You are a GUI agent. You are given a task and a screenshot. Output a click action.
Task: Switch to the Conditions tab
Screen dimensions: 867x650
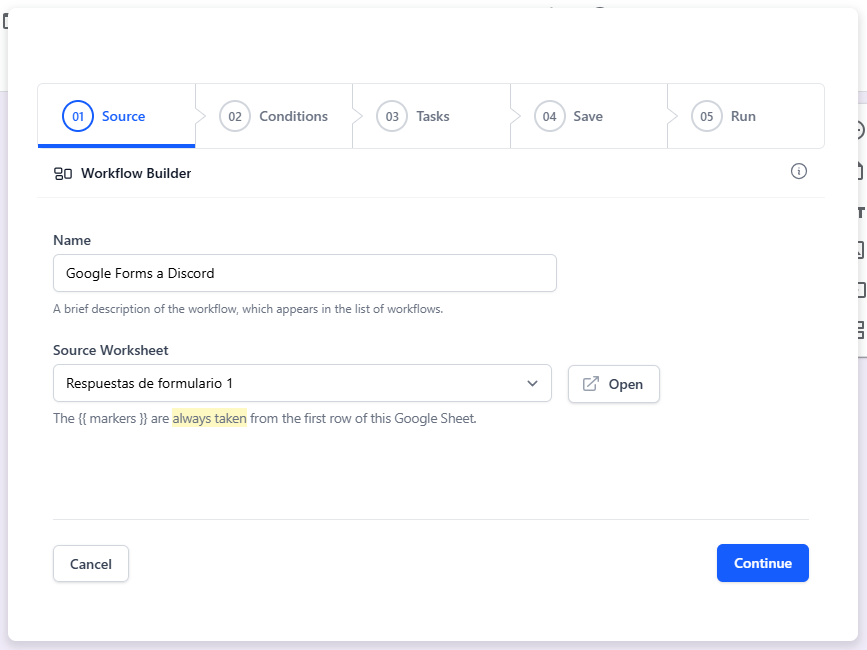coord(294,116)
